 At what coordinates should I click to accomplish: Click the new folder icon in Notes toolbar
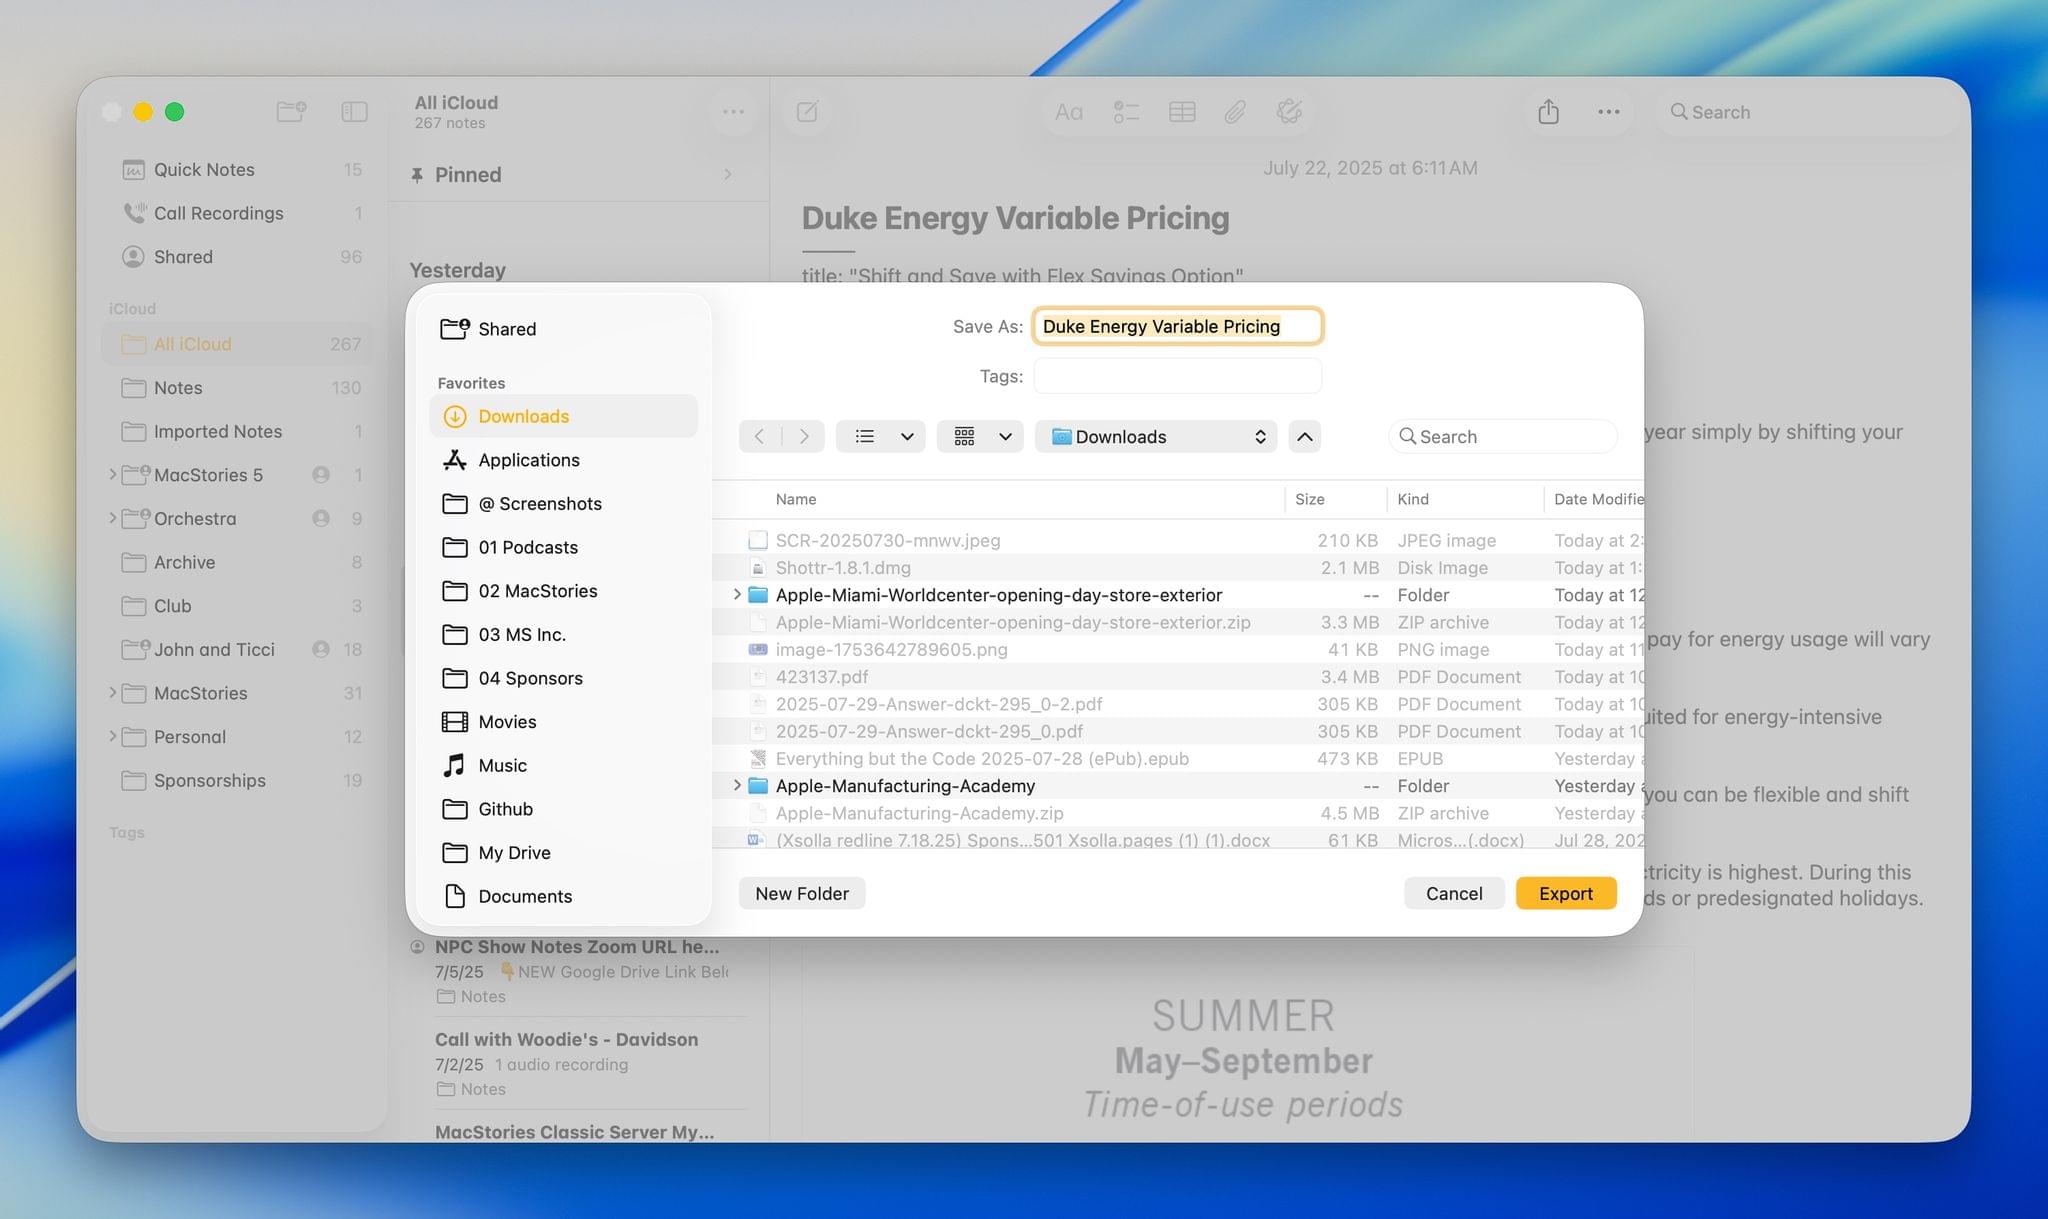[x=291, y=111]
